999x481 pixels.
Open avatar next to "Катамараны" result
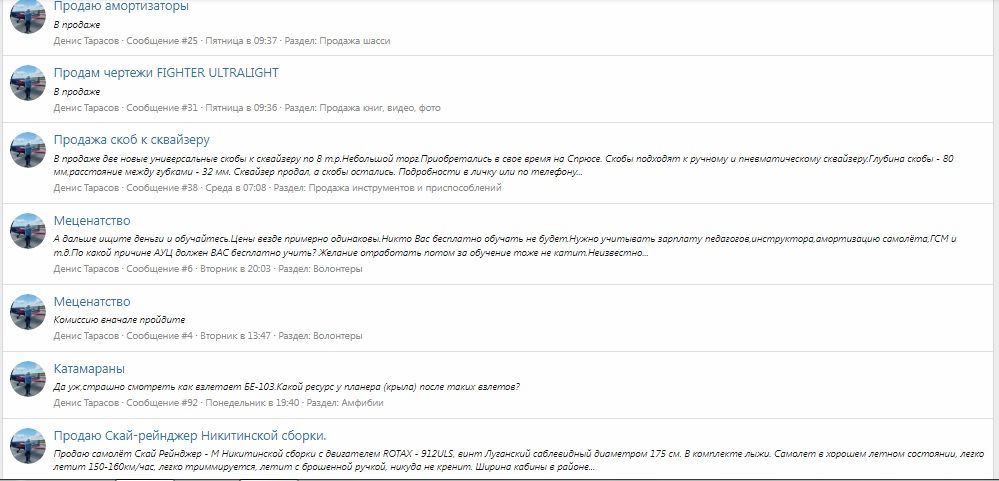click(x=27, y=379)
